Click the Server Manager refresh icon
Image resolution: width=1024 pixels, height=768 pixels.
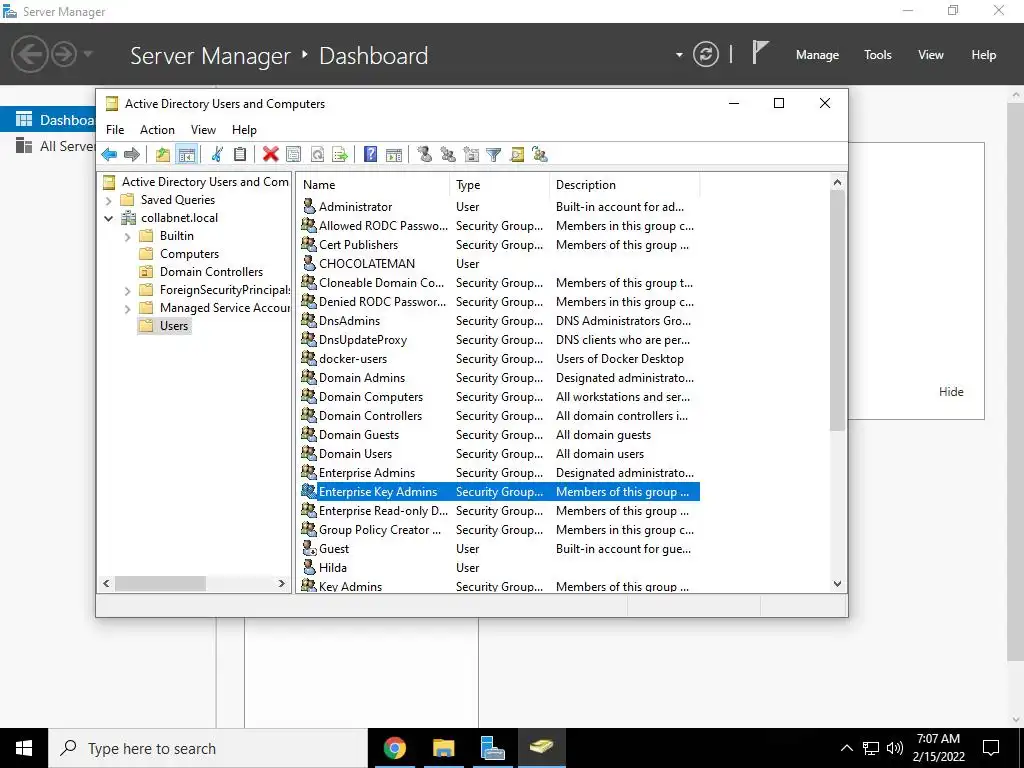click(706, 54)
